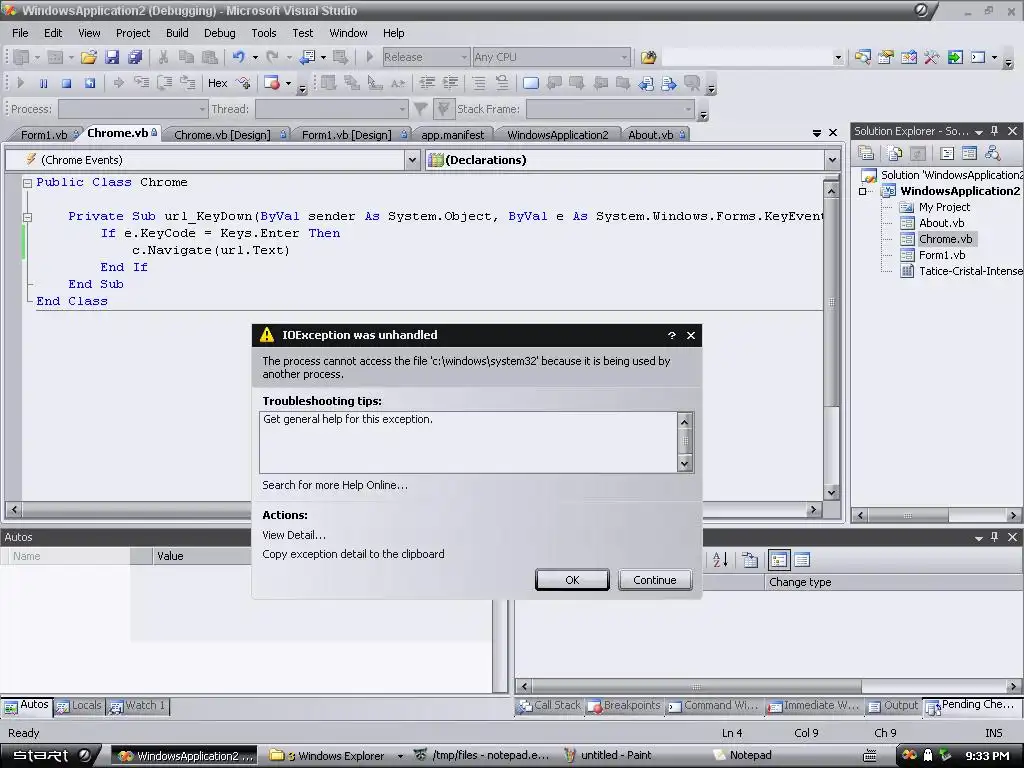Click OK in the IOException dialog
Image resolution: width=1024 pixels, height=768 pixels.
[572, 580]
